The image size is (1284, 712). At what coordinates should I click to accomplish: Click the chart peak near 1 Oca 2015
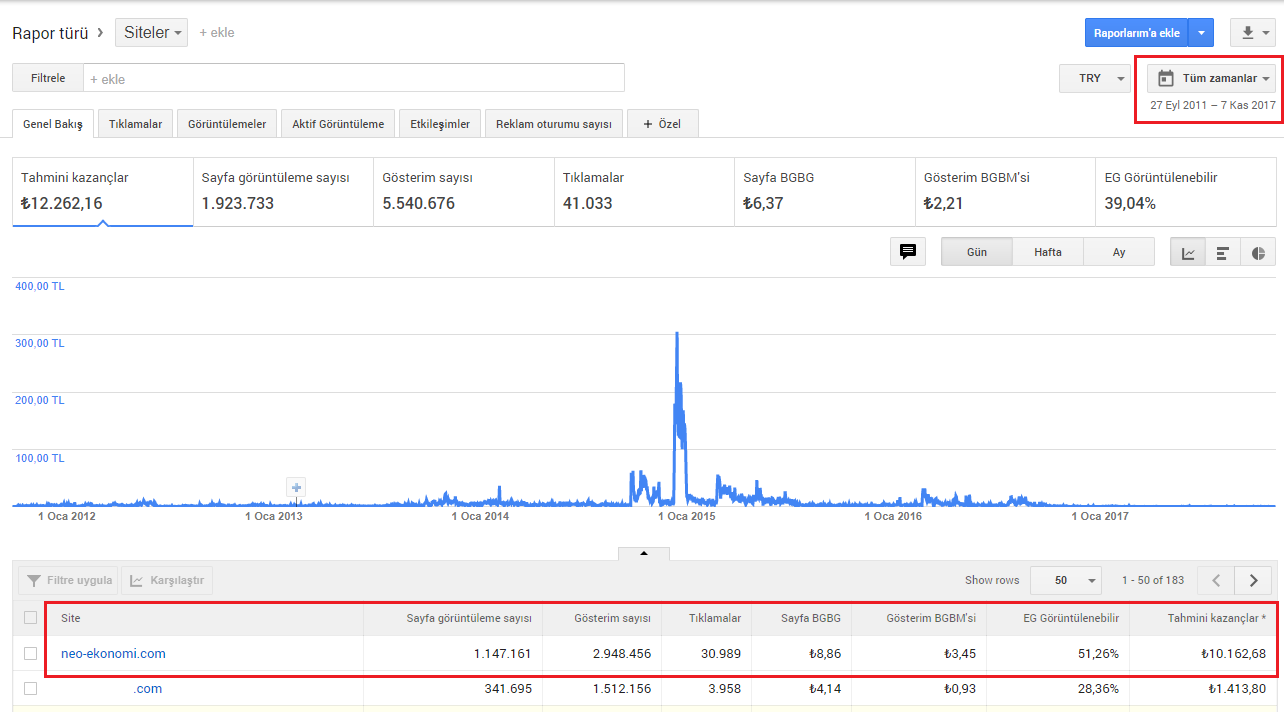pos(677,335)
